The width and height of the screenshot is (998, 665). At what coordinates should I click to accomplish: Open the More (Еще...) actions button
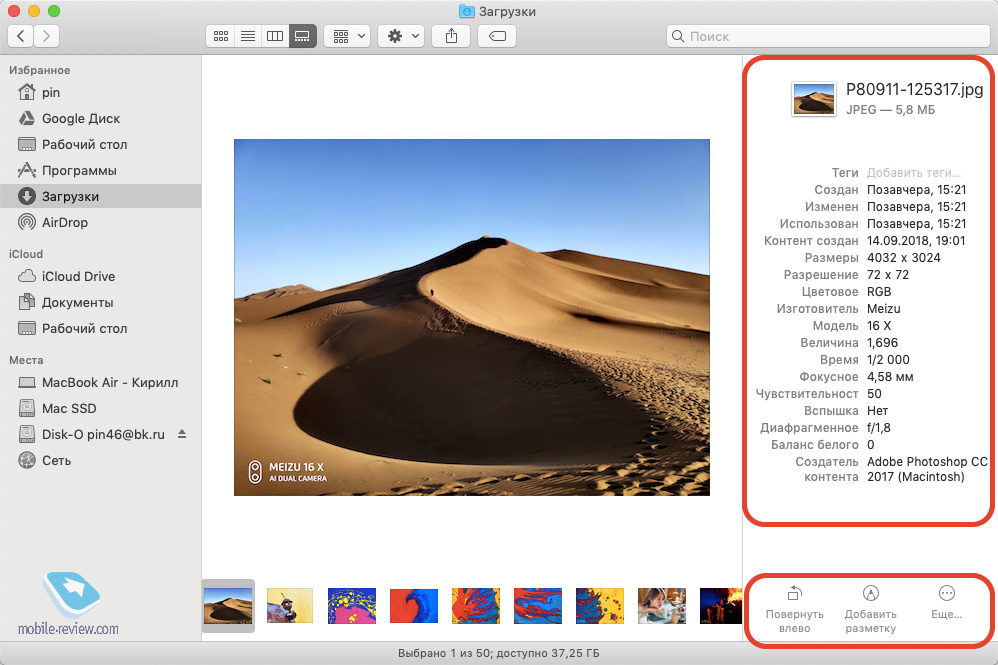pos(946,594)
